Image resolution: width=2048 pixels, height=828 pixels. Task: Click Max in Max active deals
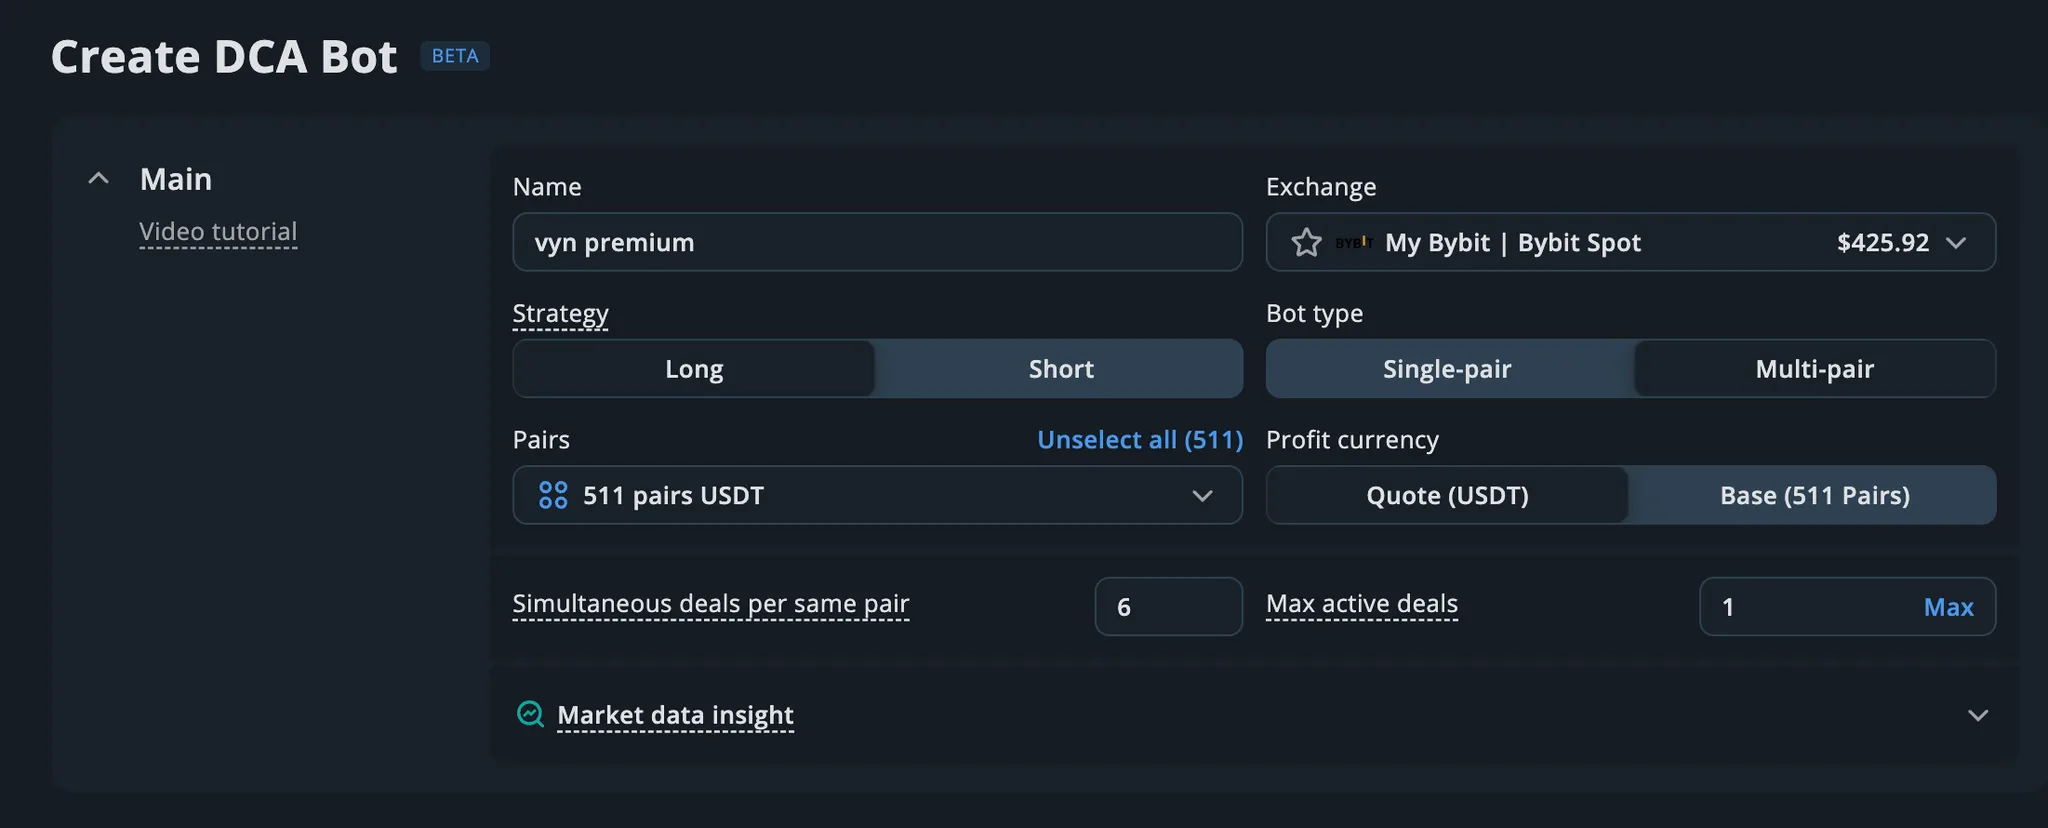pos(1948,607)
